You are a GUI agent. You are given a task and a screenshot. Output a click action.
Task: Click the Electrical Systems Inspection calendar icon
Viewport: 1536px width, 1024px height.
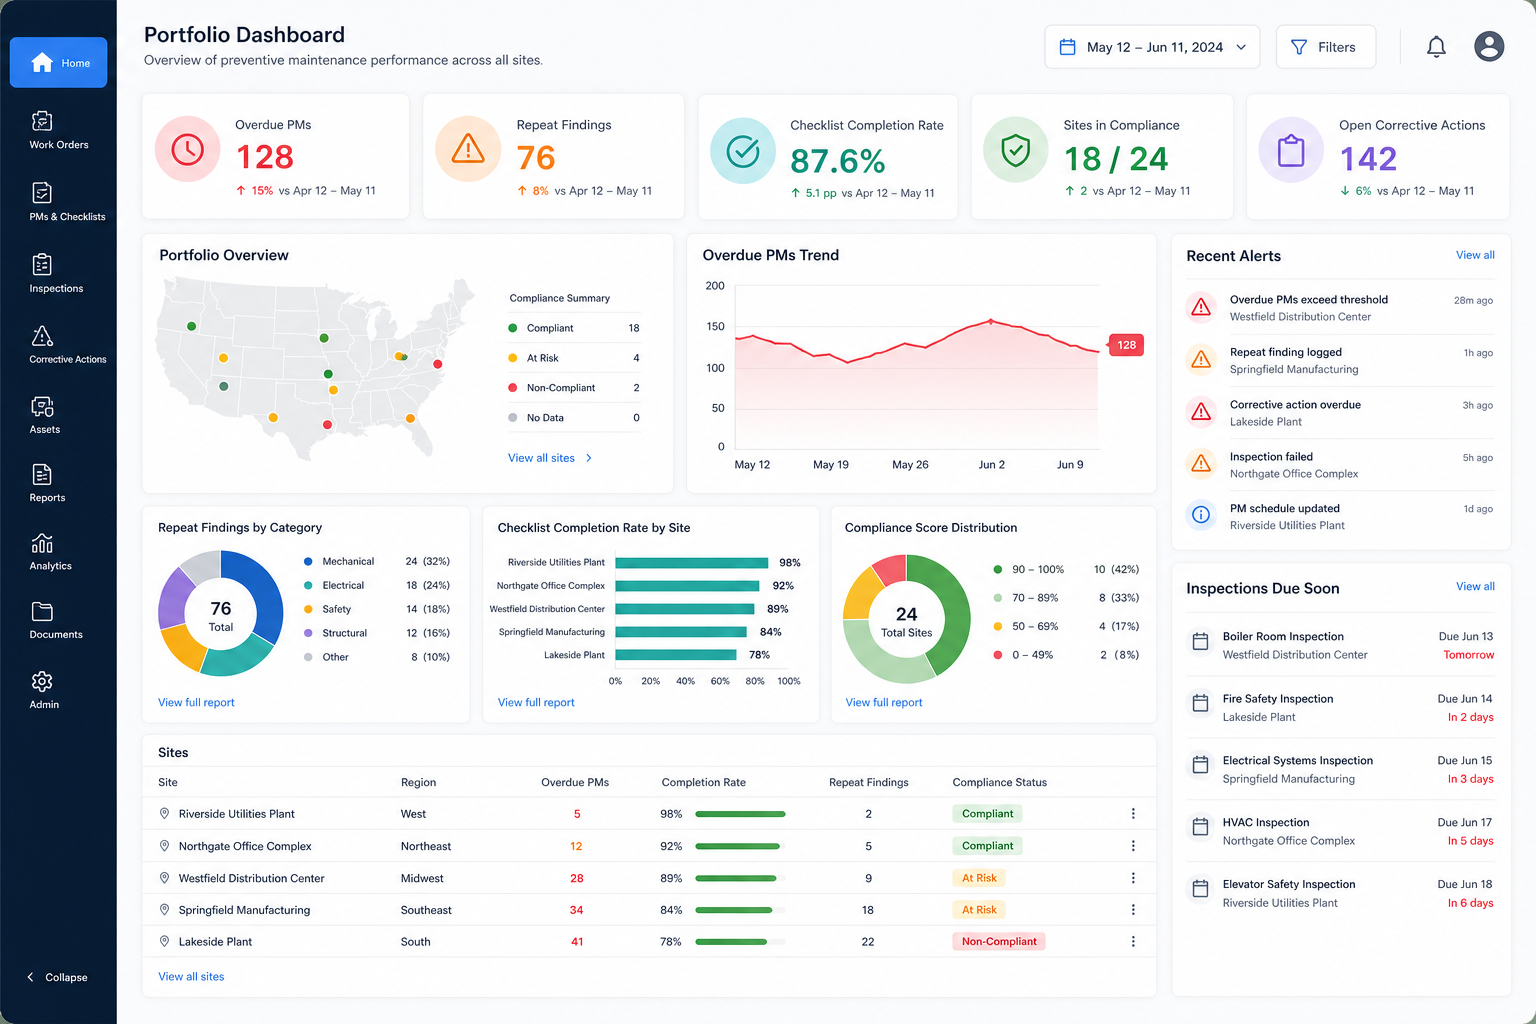(x=1200, y=766)
